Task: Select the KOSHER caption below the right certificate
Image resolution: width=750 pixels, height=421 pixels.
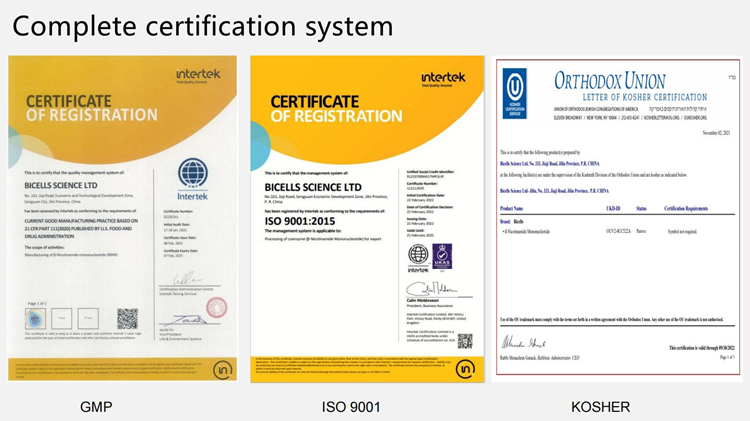Action: [600, 406]
